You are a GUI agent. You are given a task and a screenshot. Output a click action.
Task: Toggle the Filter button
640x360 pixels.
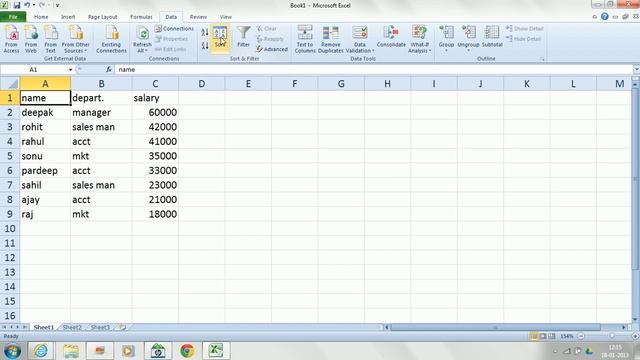(244, 37)
